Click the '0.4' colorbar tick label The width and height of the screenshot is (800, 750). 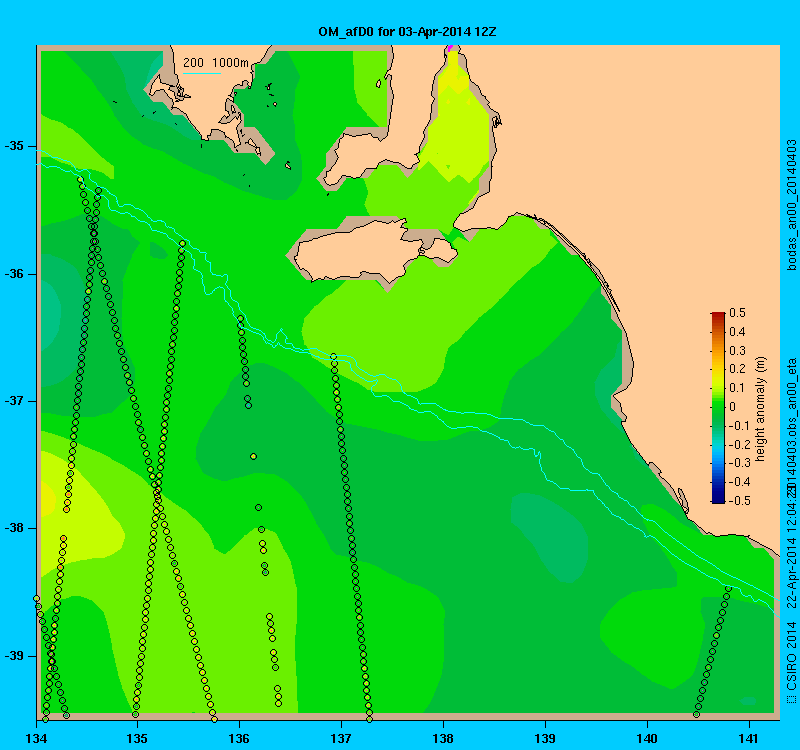737,332
